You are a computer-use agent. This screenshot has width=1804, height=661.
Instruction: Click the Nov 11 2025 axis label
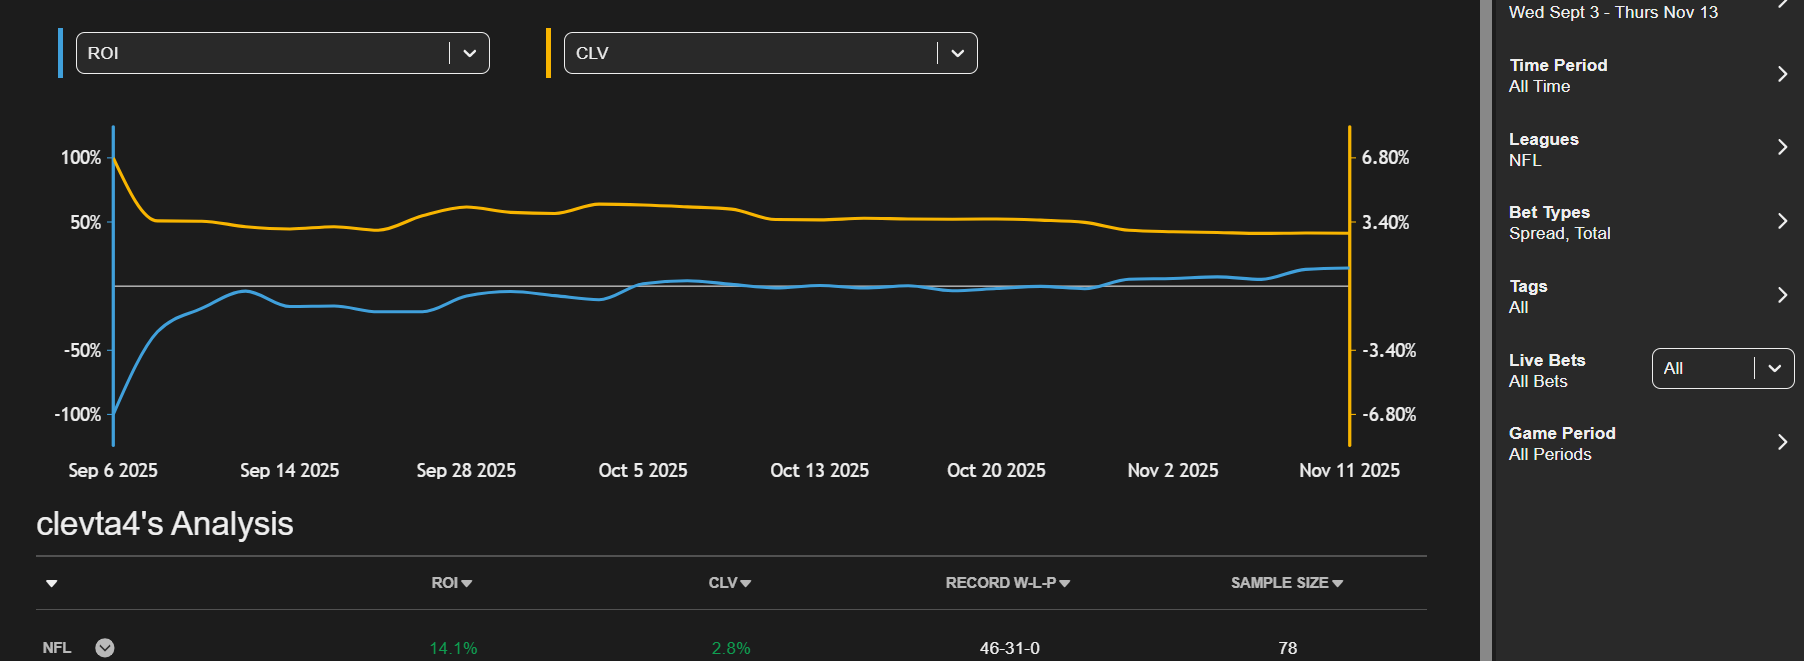click(1348, 470)
